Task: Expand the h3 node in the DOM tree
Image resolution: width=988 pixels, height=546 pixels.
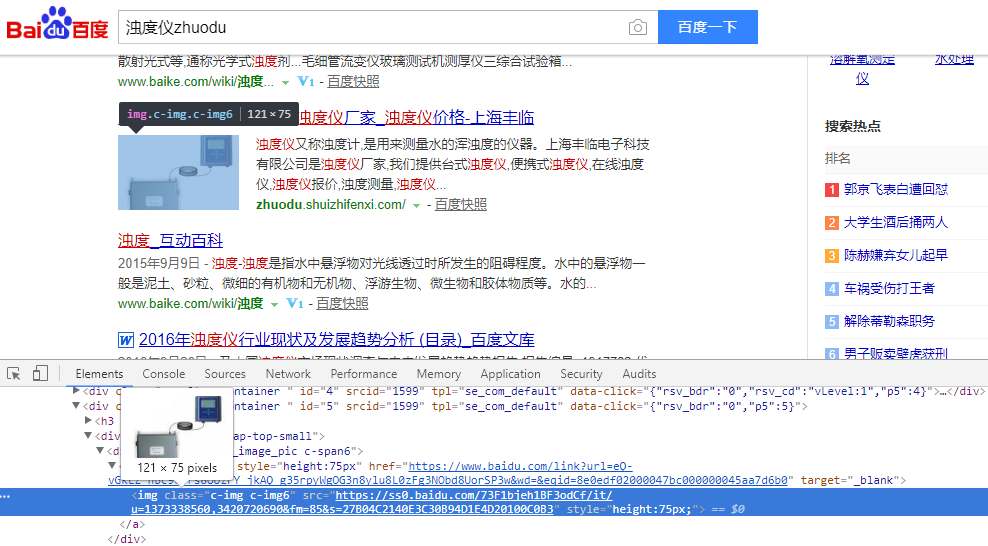Action: (x=89, y=421)
